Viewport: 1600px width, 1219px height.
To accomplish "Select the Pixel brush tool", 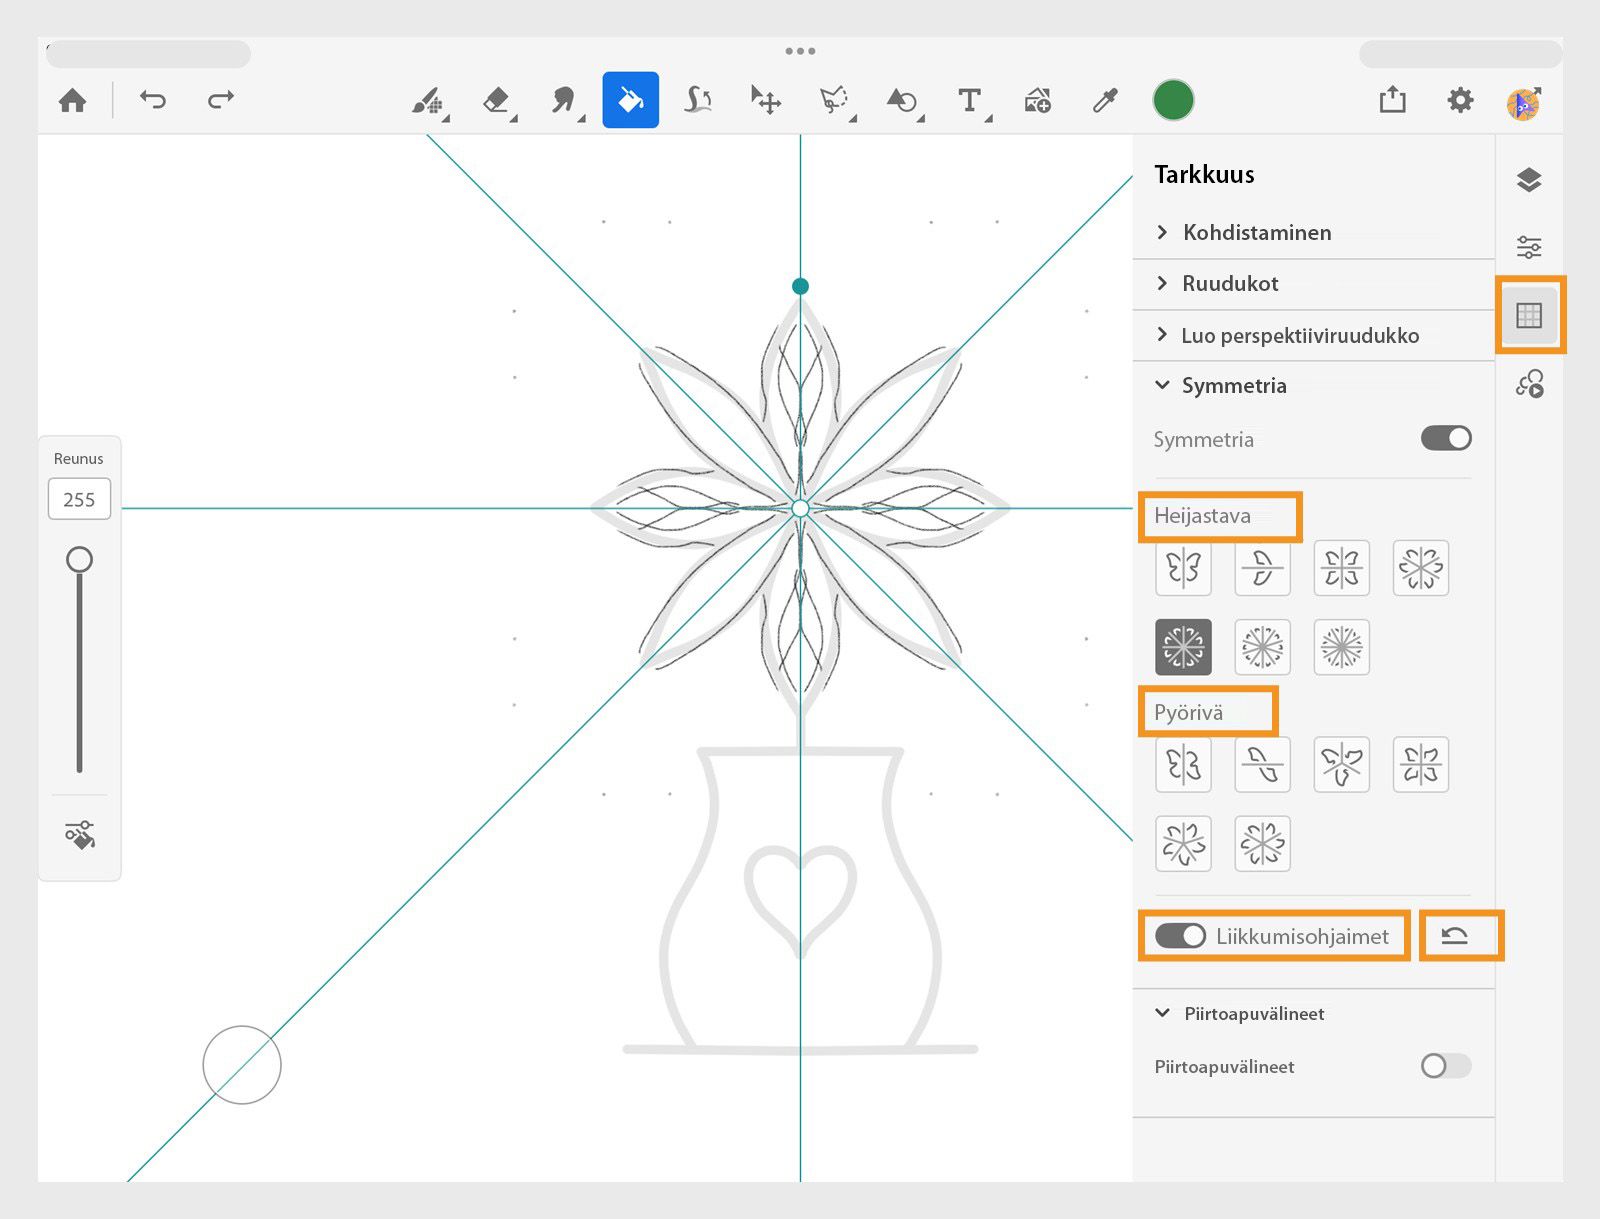I will (x=428, y=100).
